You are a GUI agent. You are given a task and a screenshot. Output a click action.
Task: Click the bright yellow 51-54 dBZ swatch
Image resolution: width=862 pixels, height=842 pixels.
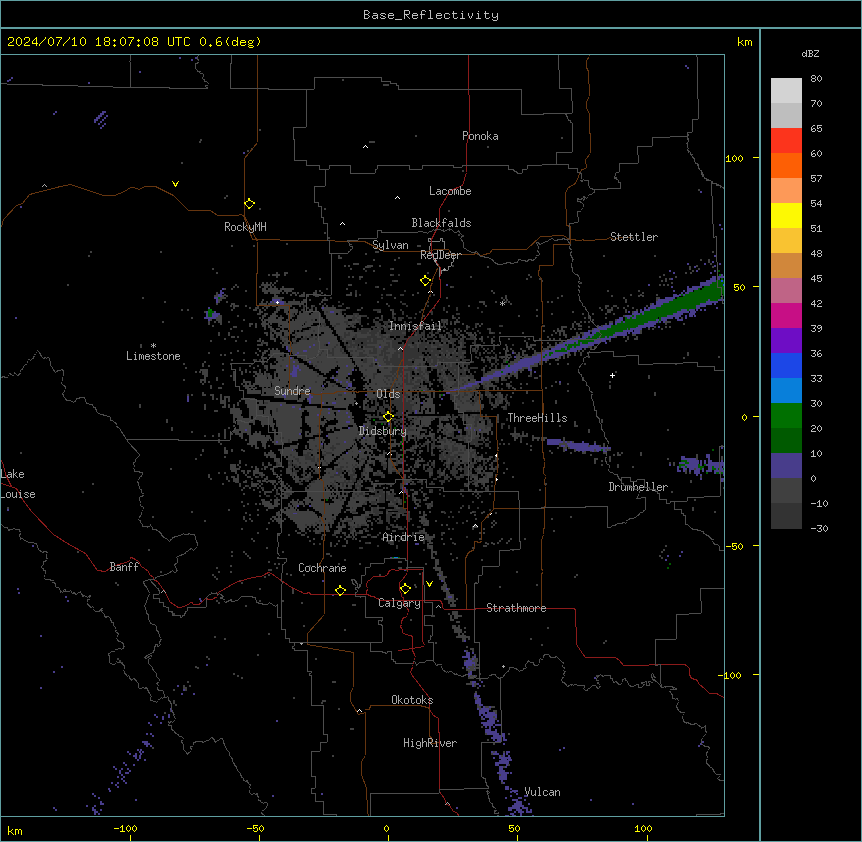[x=786, y=215]
